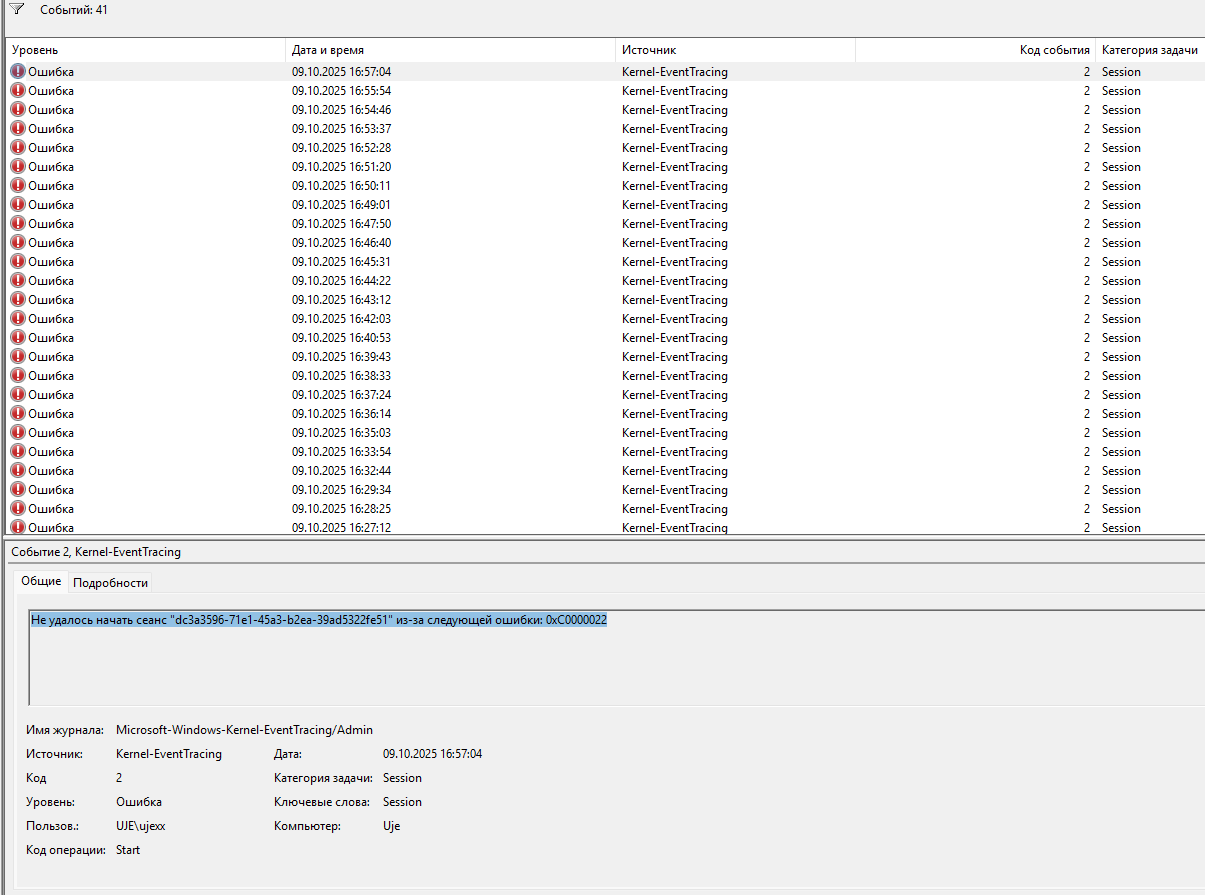Sort by the 'Источник' column header
This screenshot has width=1205, height=895.
click(735, 50)
